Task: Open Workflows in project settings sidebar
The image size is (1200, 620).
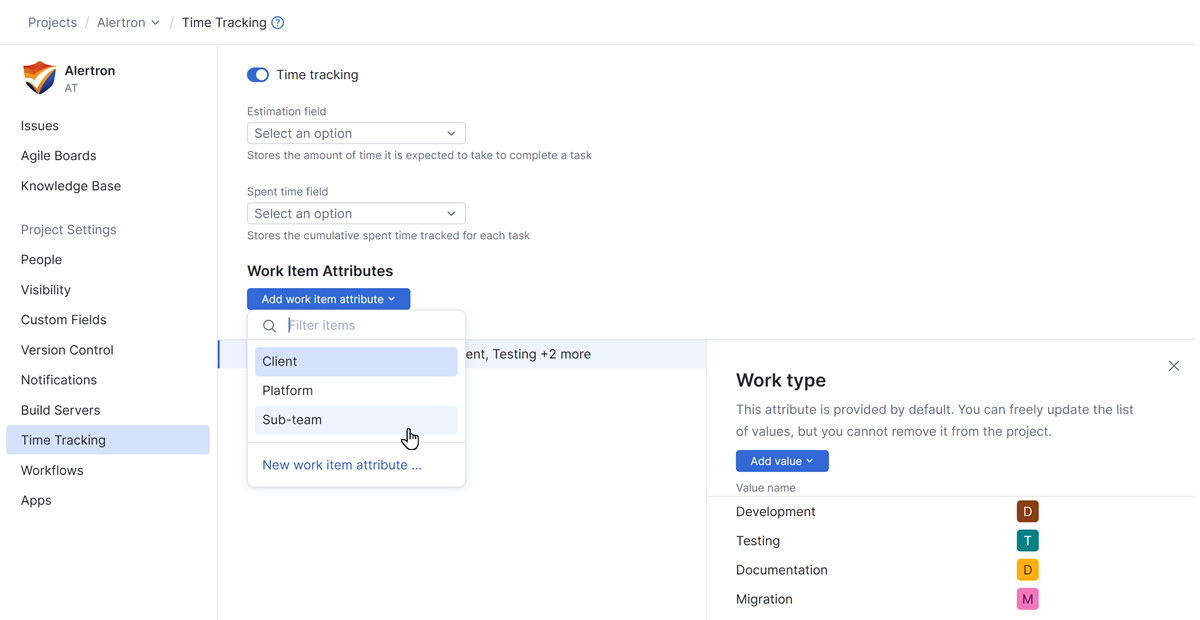Action: point(52,470)
